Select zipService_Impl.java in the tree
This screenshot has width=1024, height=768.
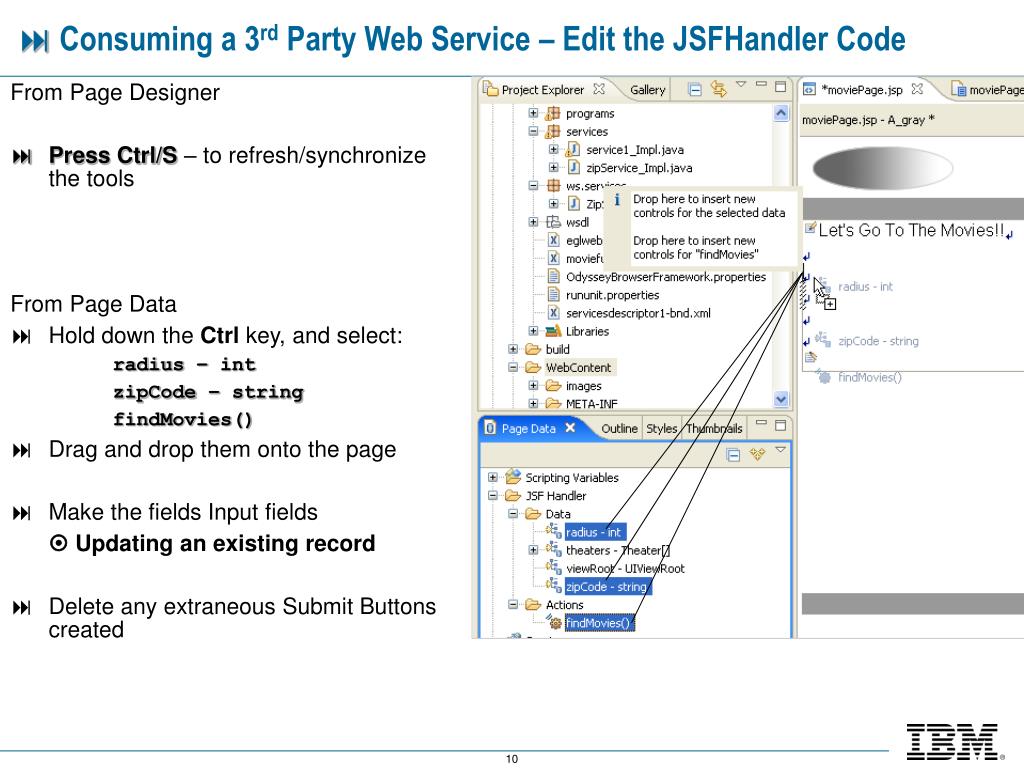639,168
